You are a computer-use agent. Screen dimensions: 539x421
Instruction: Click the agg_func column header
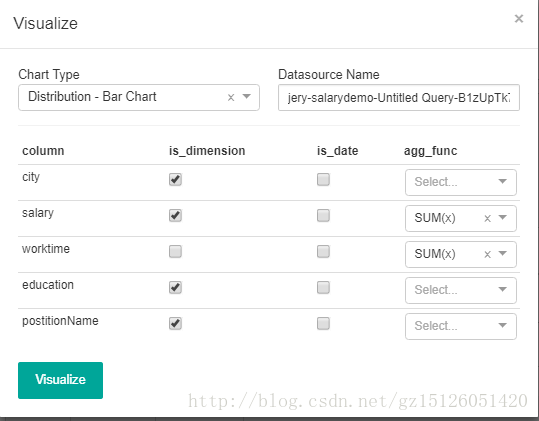(x=430, y=151)
